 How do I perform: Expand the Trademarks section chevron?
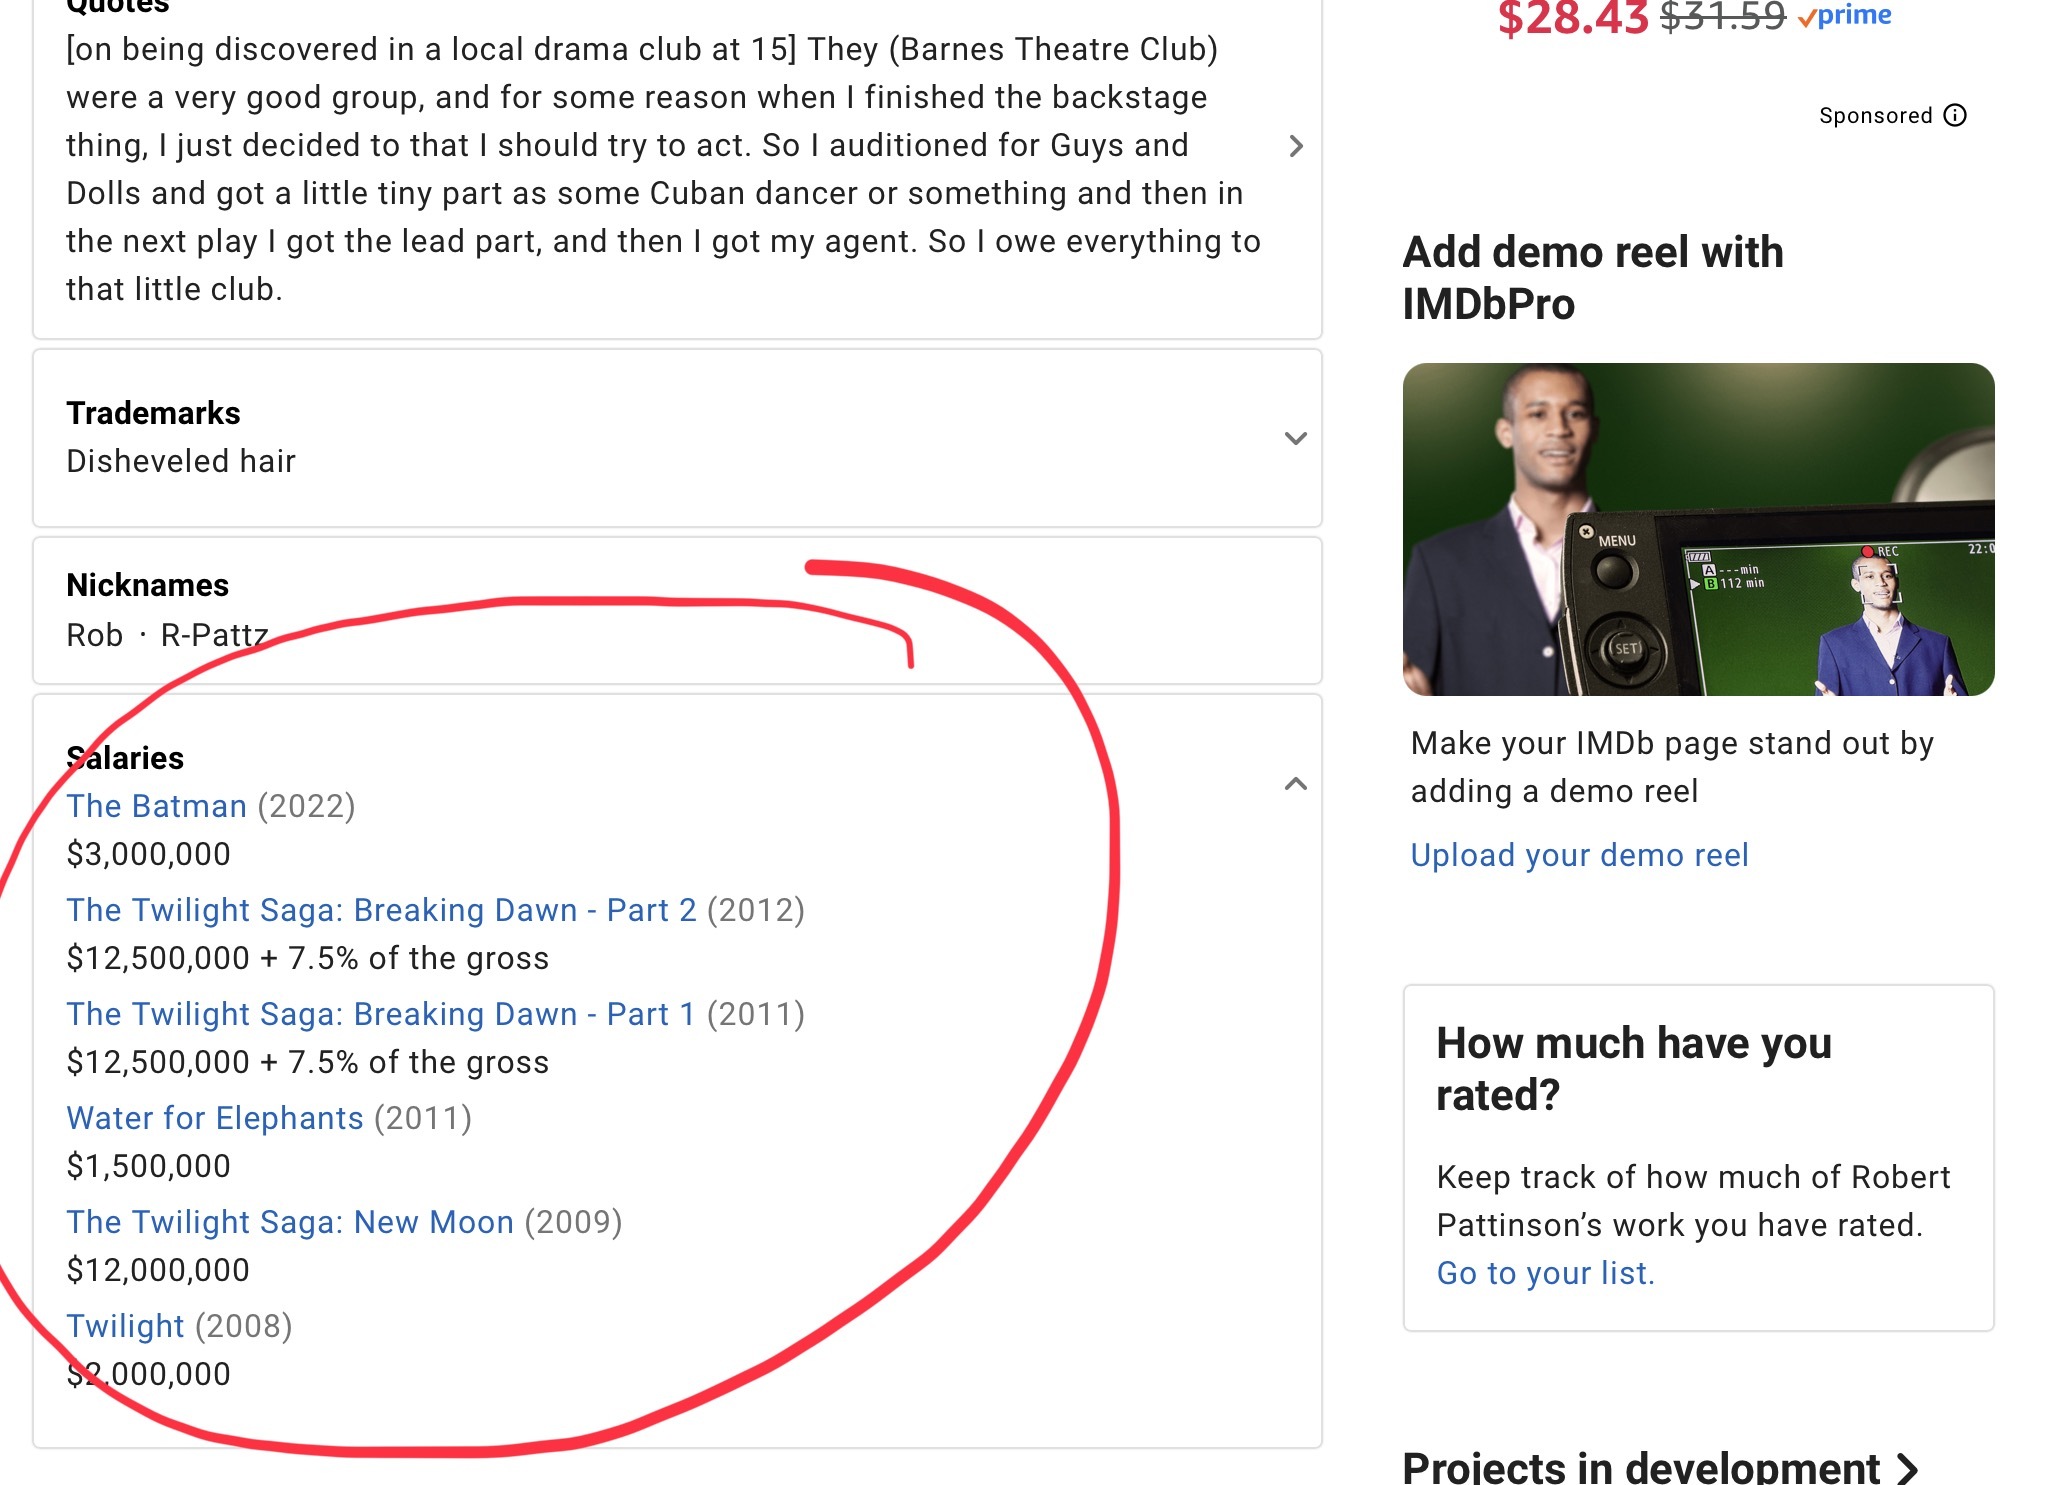[x=1296, y=438]
